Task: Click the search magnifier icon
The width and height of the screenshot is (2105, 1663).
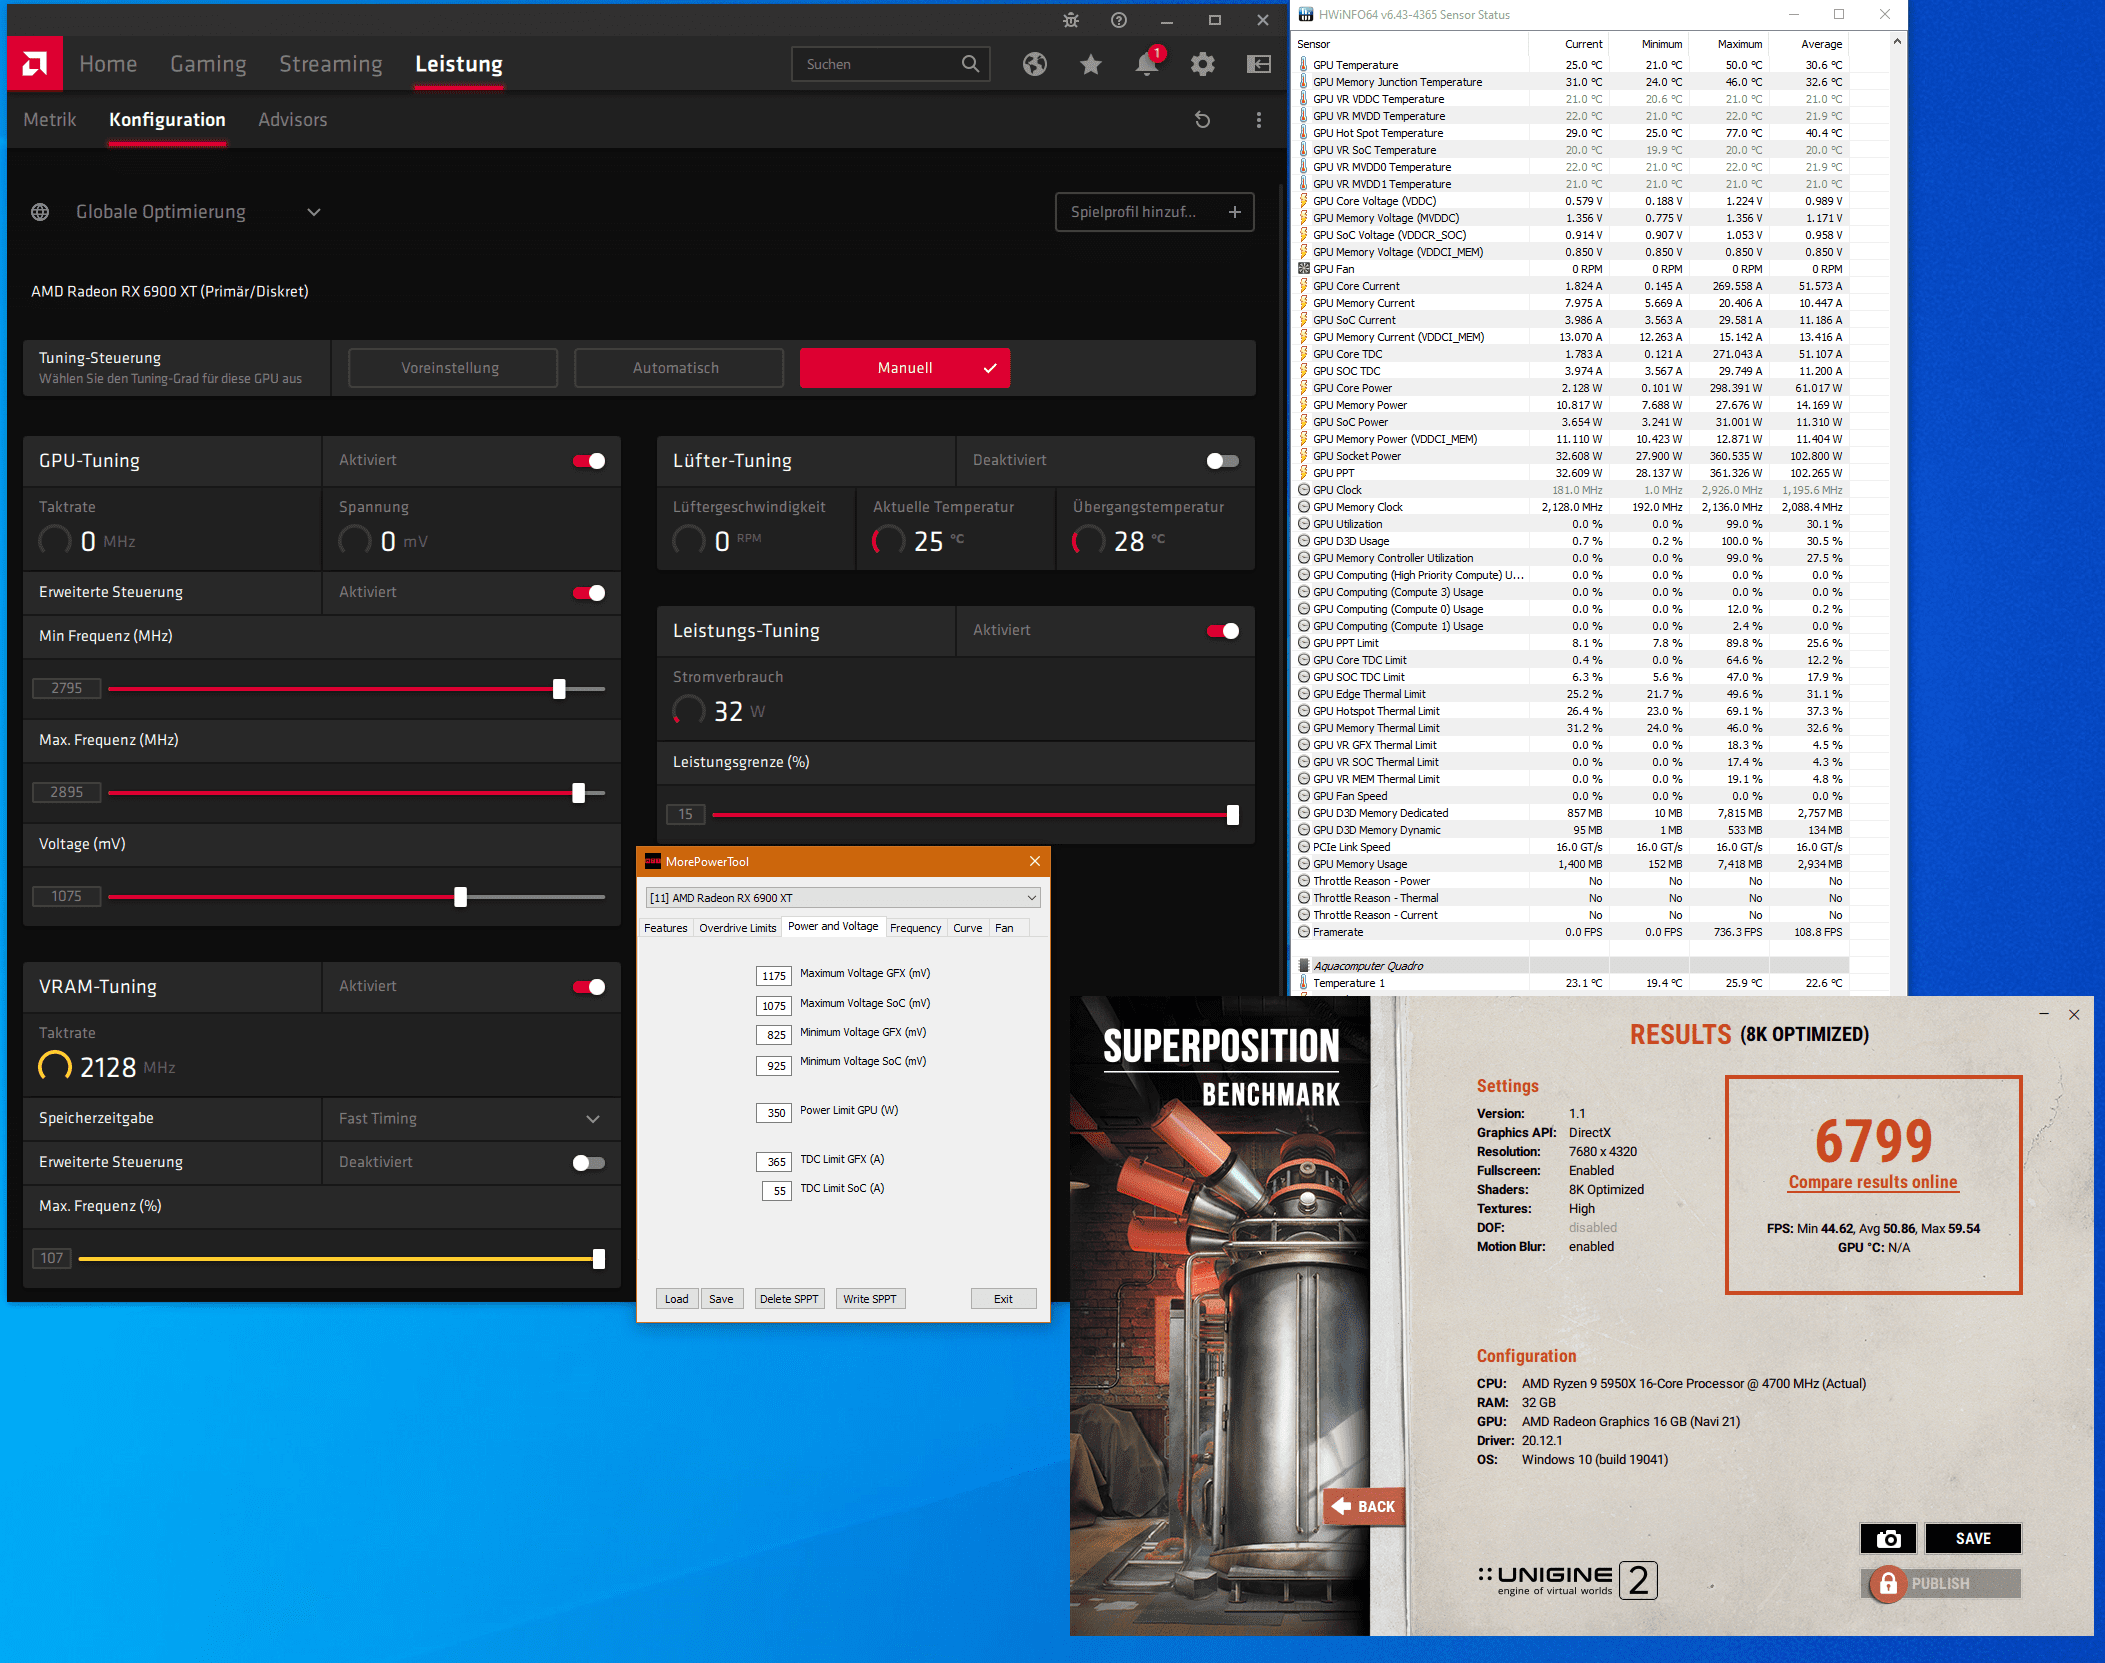Action: click(970, 64)
